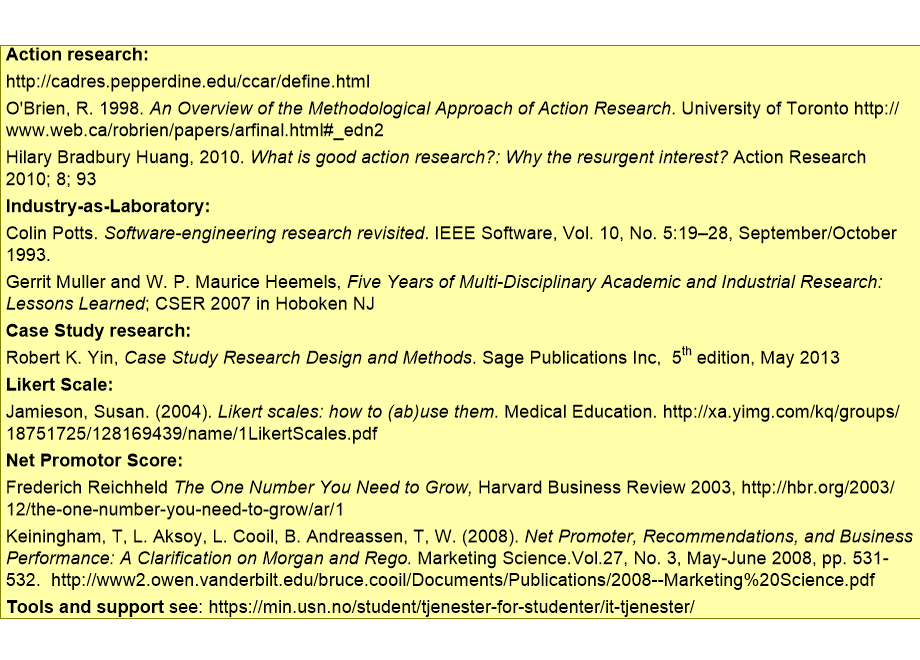This screenshot has width=920, height=660.
Task: Click 'CSER 2007 in Hoboken NJ'
Action: coord(265,304)
